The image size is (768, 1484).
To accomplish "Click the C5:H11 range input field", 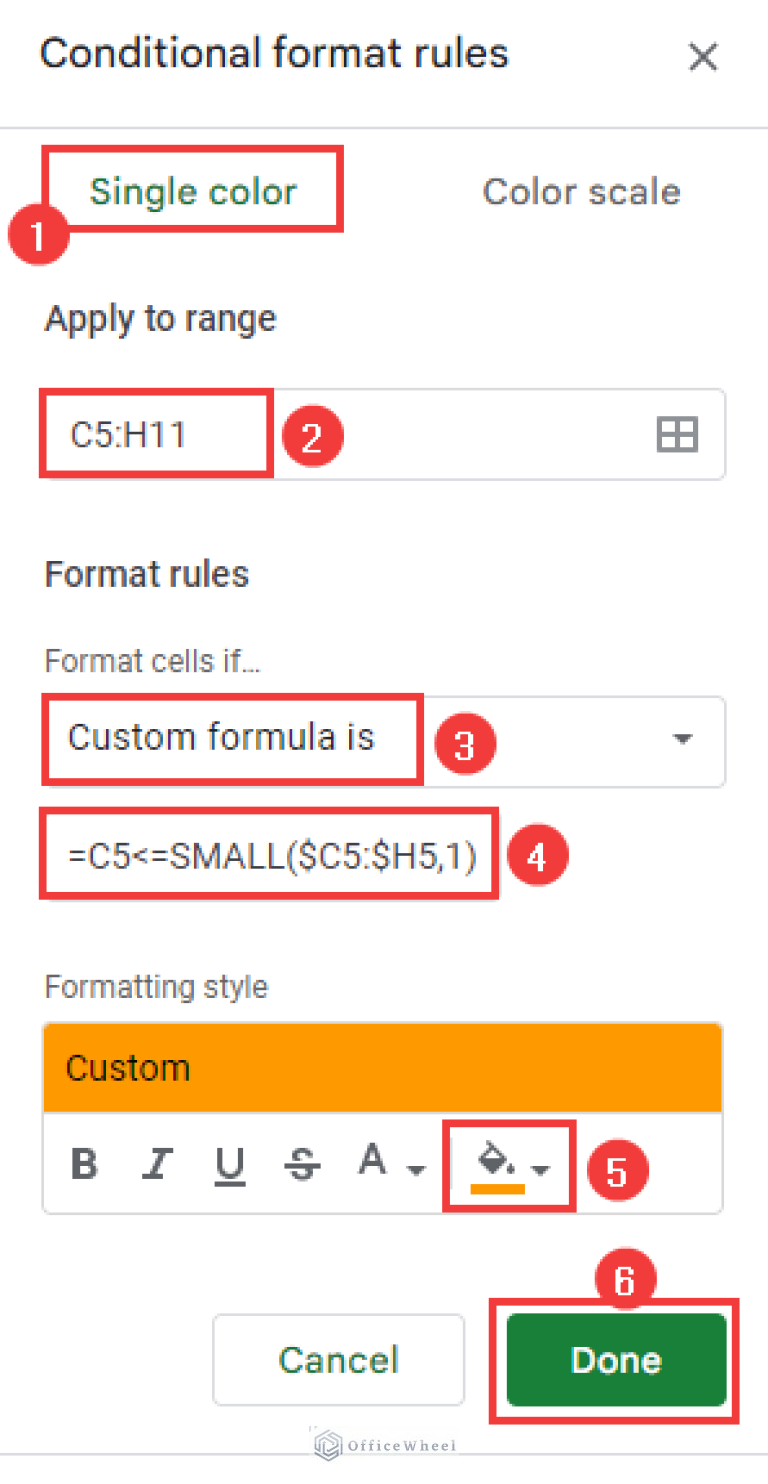I will [x=350, y=435].
